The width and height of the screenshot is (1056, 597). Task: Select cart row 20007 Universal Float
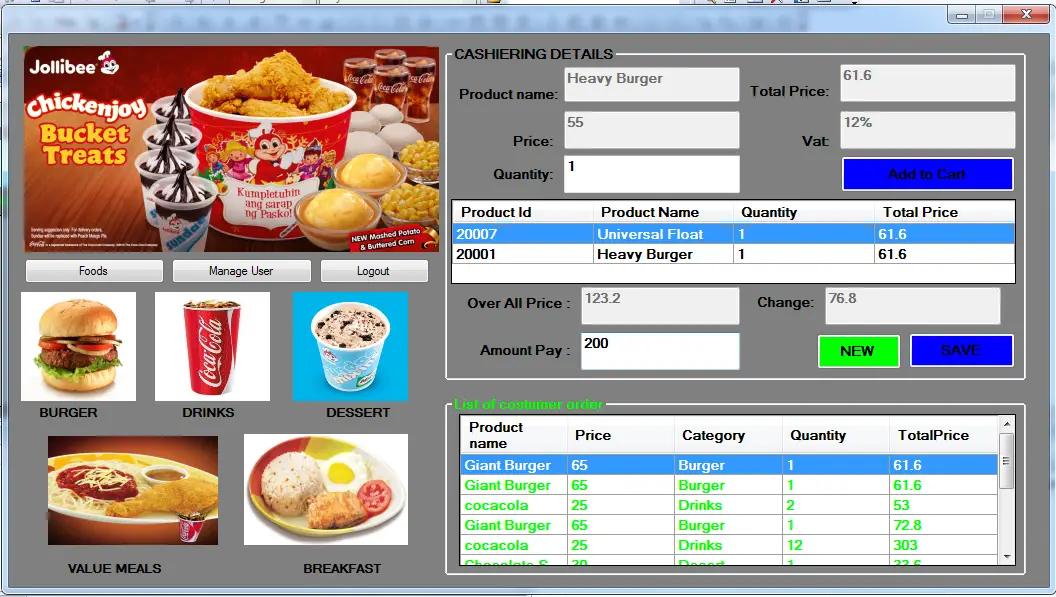pyautogui.click(x=733, y=234)
